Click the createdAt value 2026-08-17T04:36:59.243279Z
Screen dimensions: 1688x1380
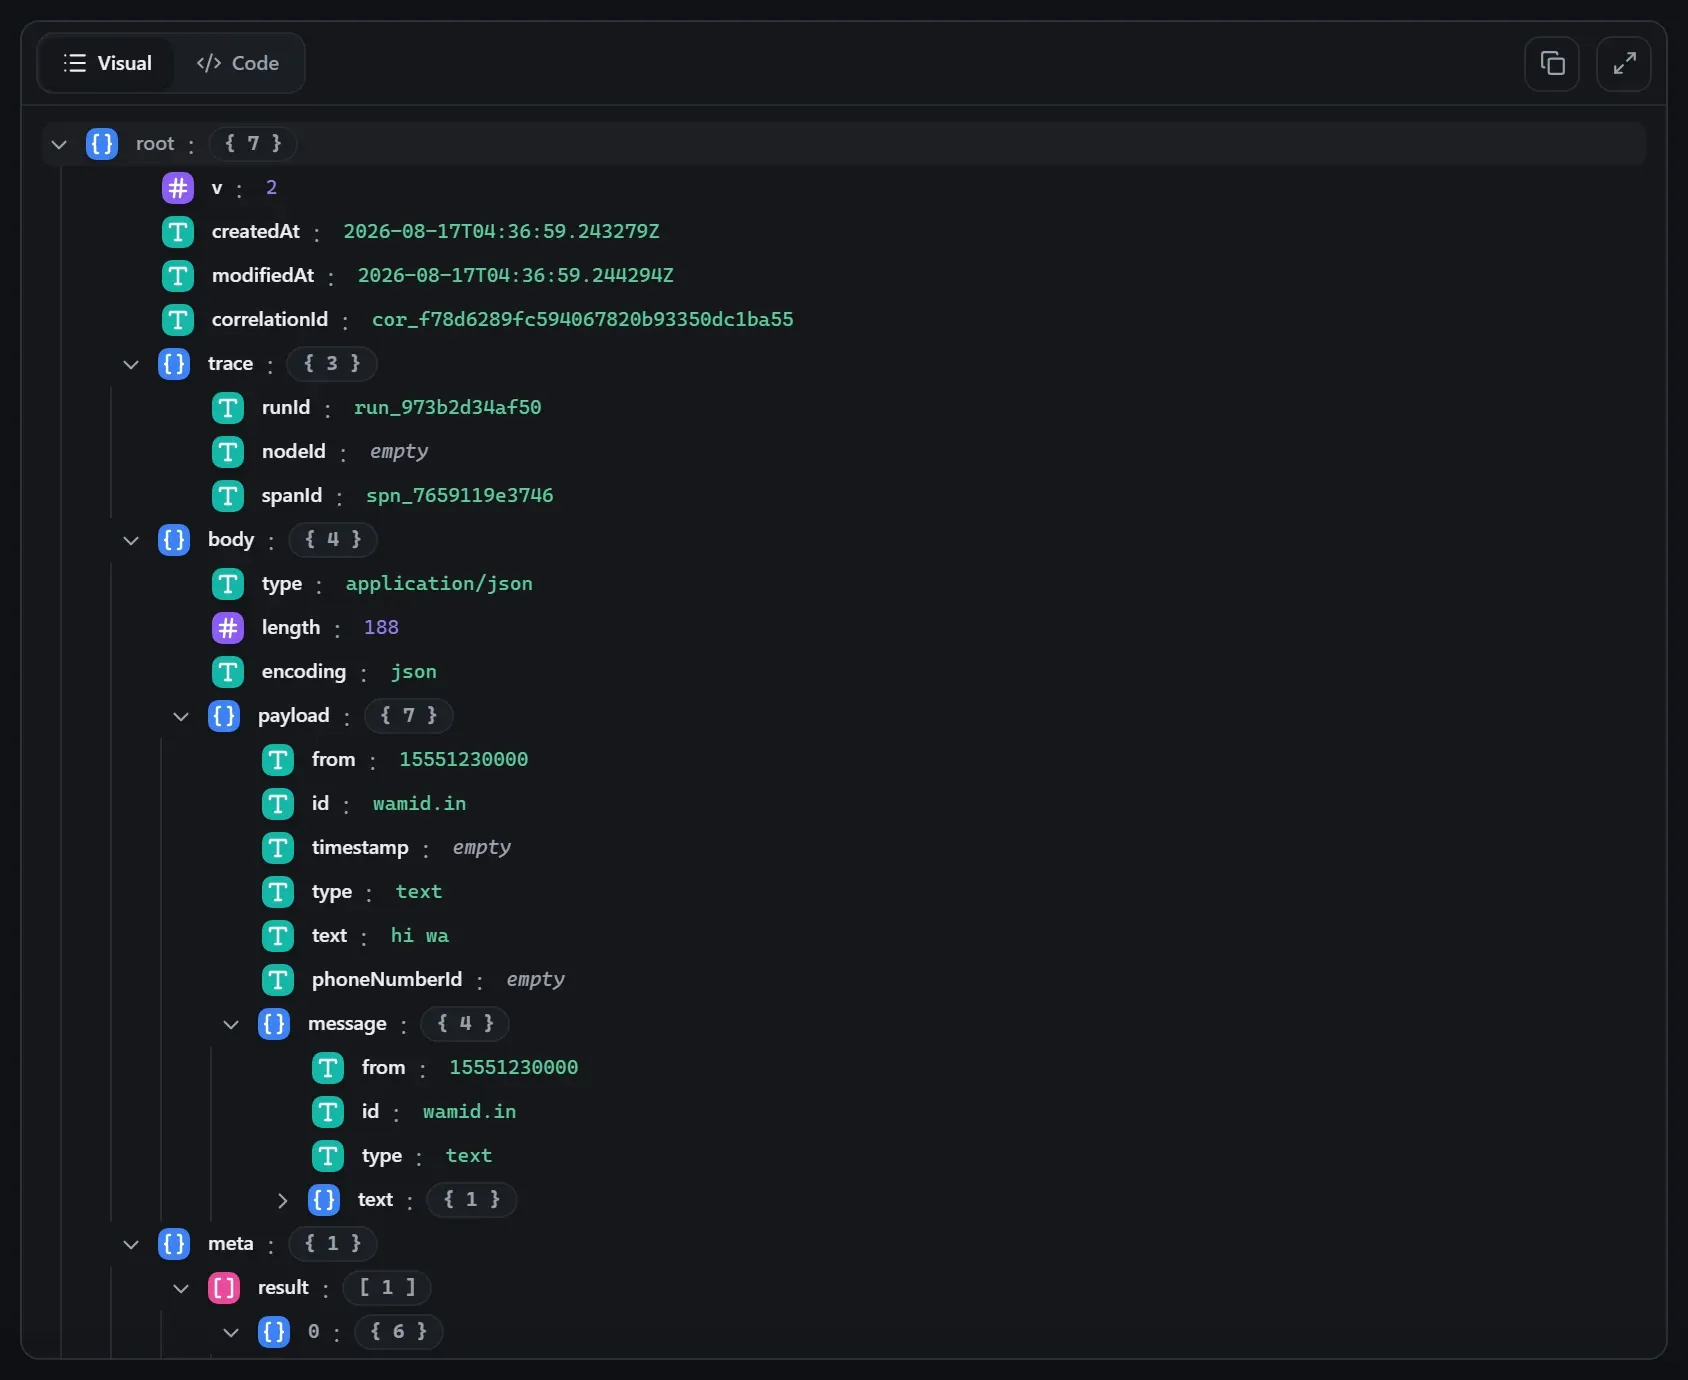coord(501,232)
